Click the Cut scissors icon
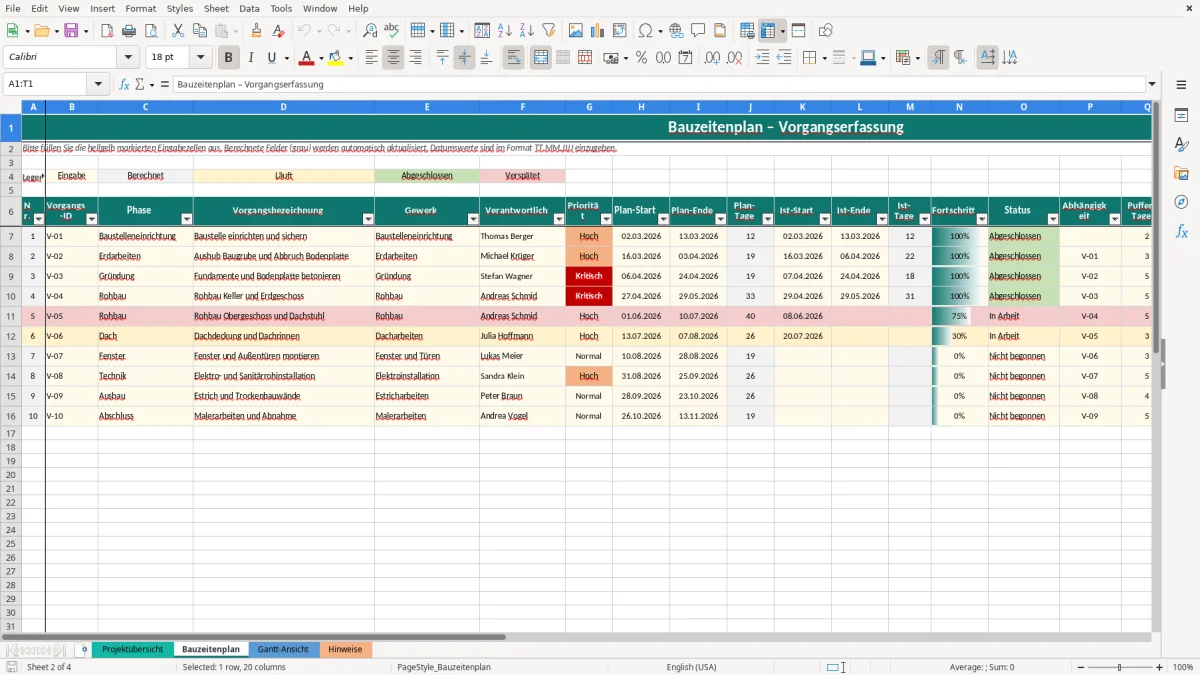This screenshot has height=675, width=1200. coord(178,31)
